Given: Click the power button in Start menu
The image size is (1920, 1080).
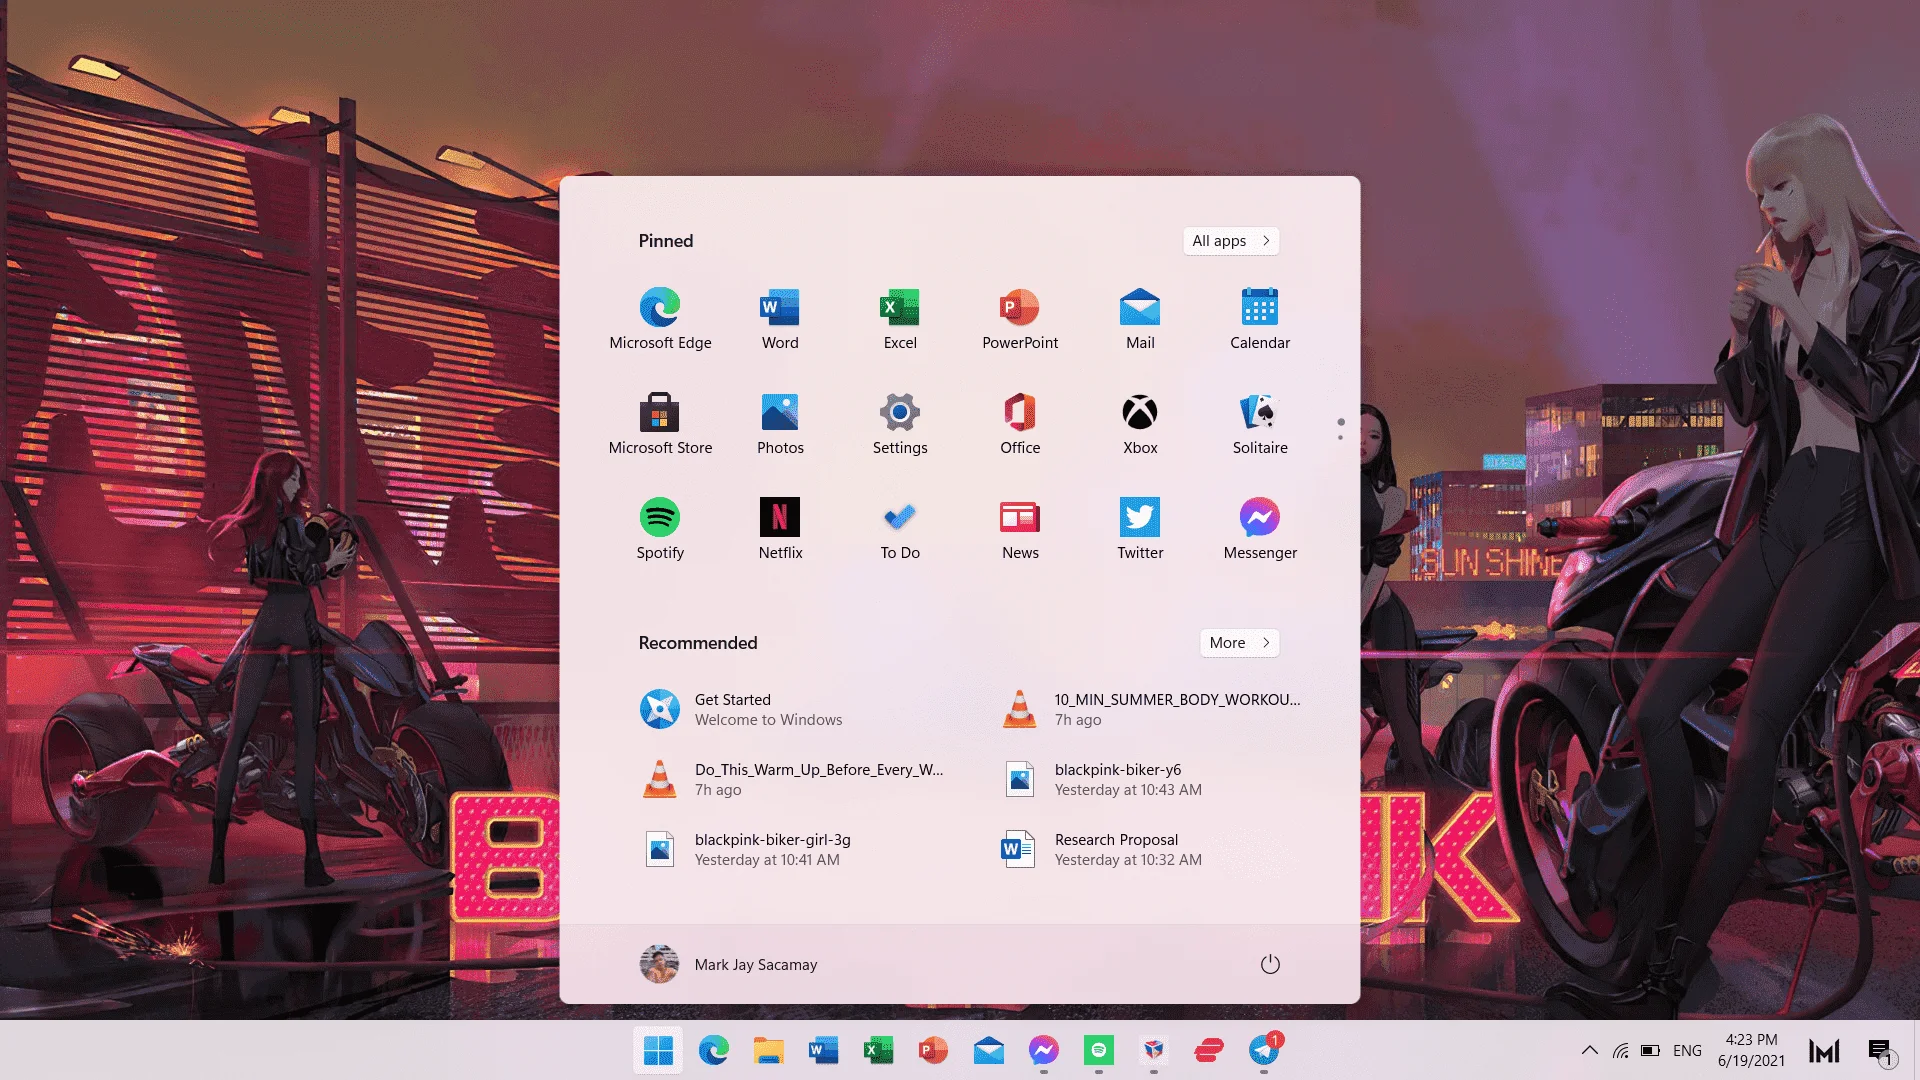Looking at the screenshot, I should pos(1270,964).
